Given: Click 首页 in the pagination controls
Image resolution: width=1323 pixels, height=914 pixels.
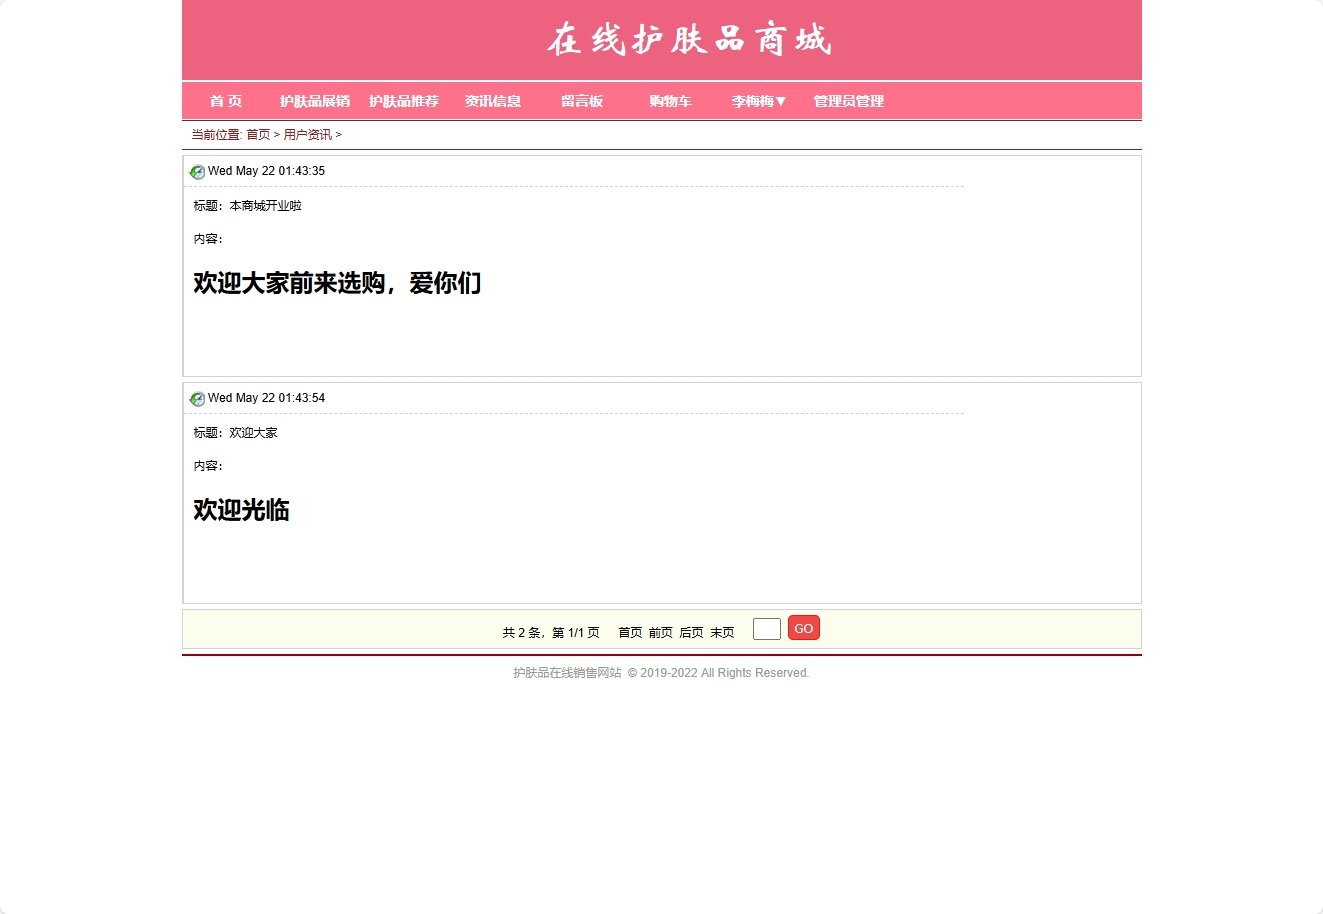Looking at the screenshot, I should (629, 632).
